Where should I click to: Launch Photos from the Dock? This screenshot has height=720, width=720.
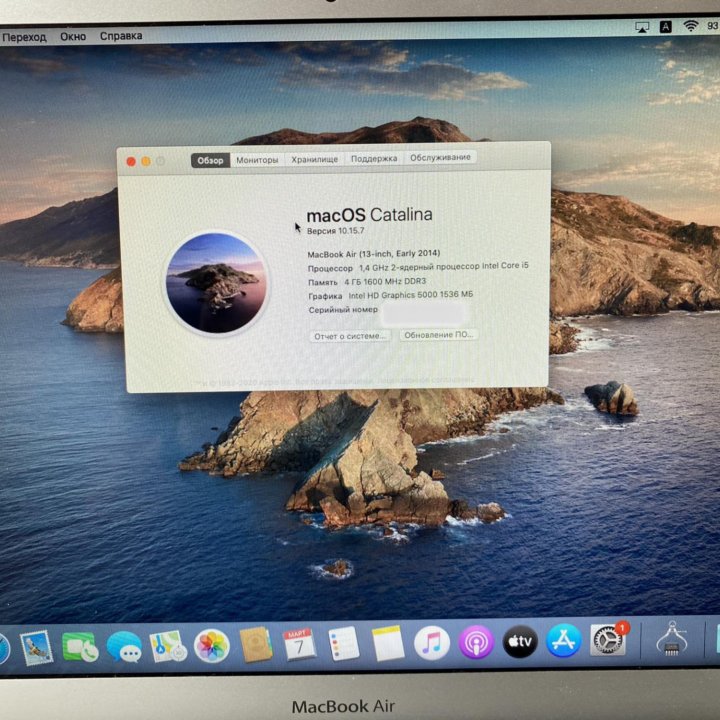(212, 646)
